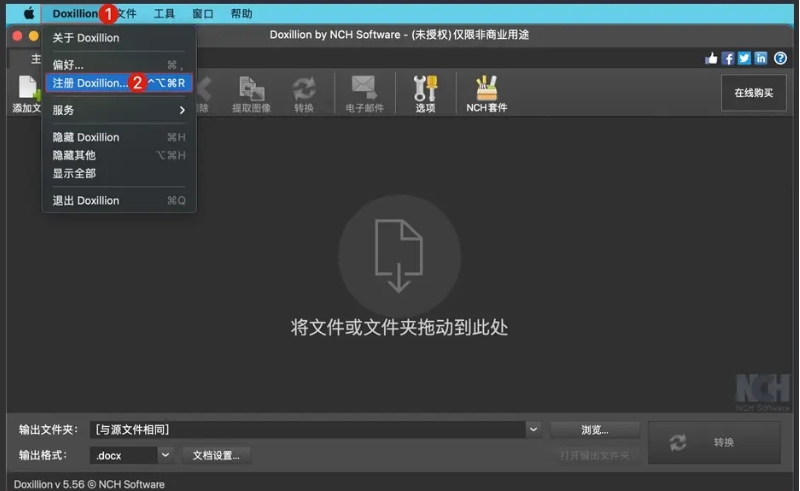Image resolution: width=800 pixels, height=491 pixels.
Task: Open the 工具 menu
Action: point(164,14)
